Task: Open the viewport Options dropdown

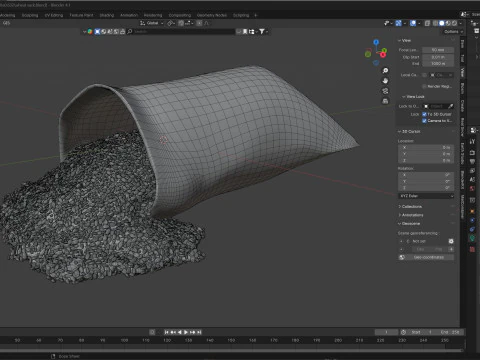Action: pos(453,31)
